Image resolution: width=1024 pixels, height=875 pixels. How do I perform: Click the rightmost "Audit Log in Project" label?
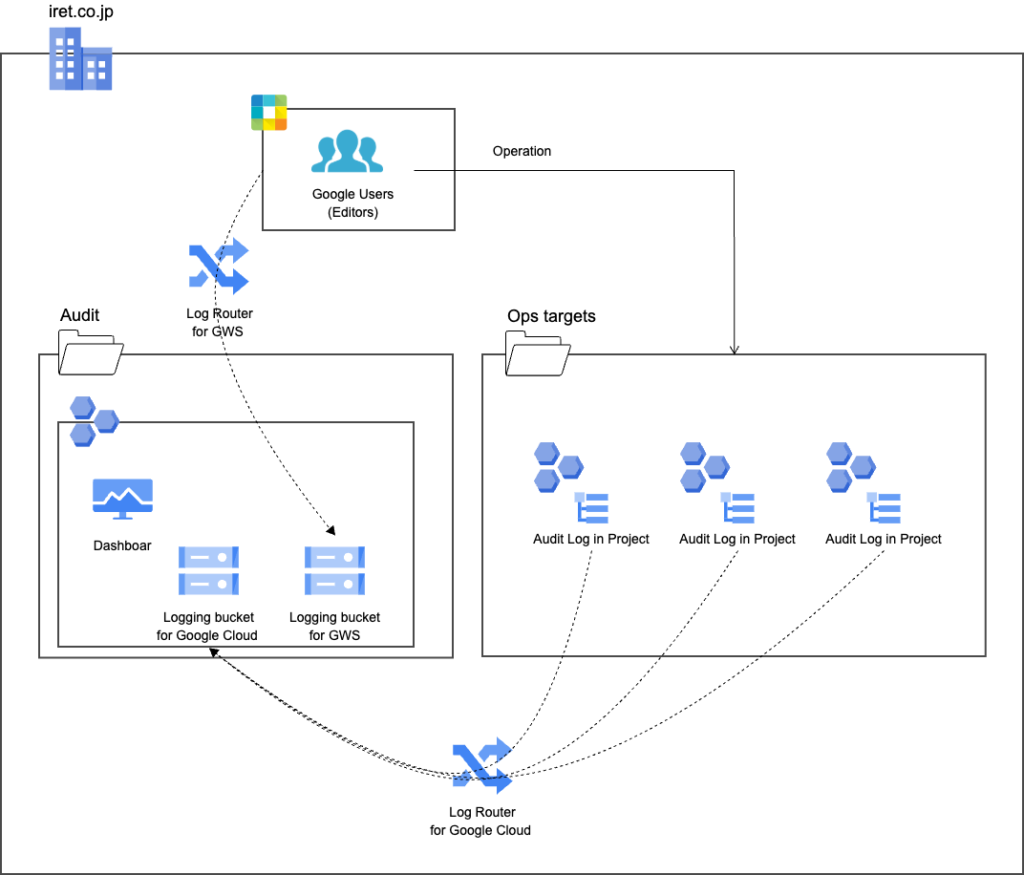(x=883, y=539)
